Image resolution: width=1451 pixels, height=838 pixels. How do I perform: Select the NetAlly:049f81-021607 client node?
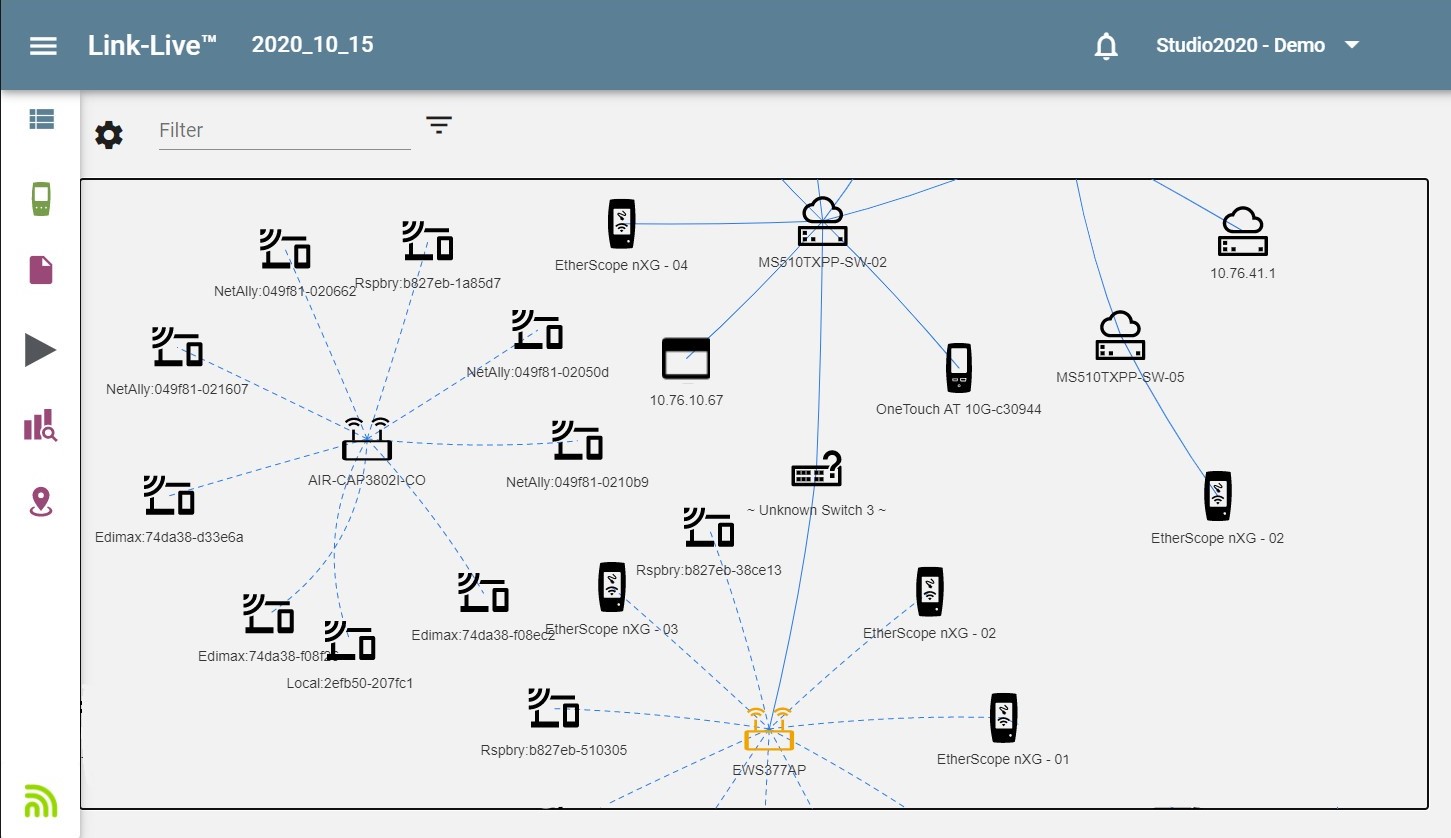(178, 347)
